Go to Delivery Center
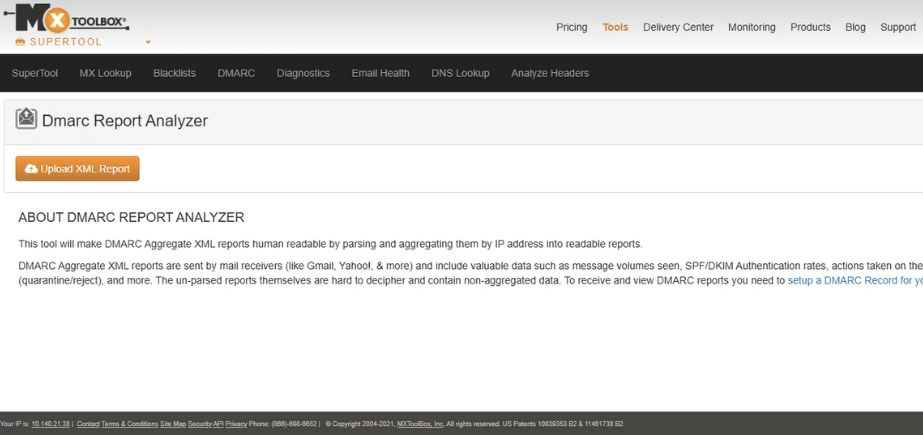This screenshot has height=435, width=923. pyautogui.click(x=678, y=27)
